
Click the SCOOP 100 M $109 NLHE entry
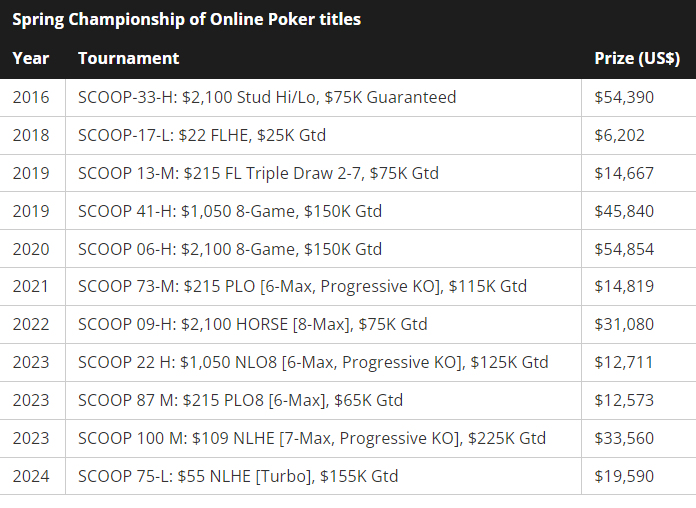click(312, 439)
